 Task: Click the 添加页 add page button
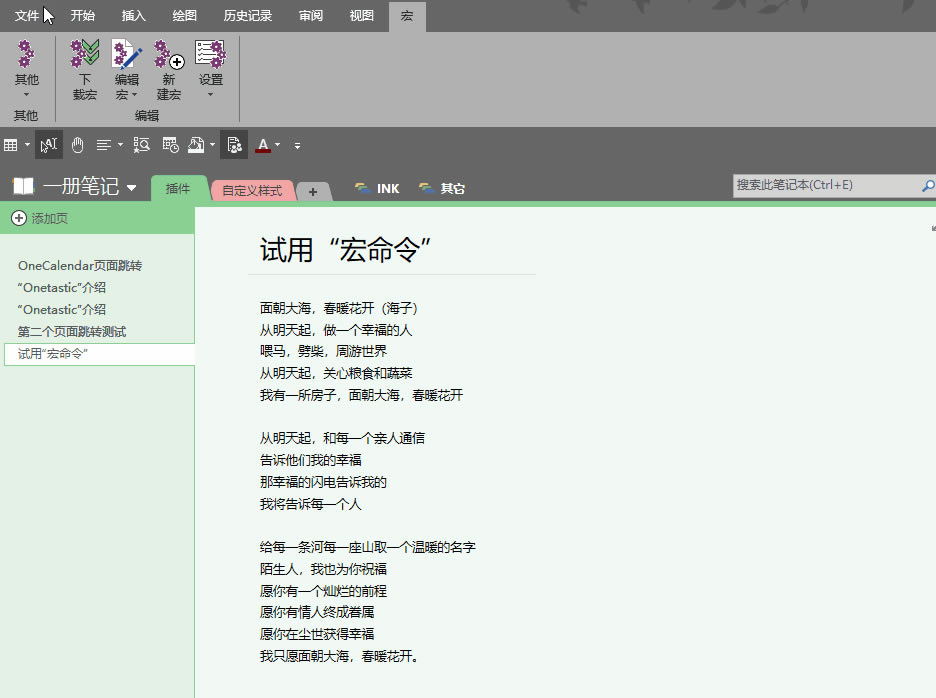42,218
